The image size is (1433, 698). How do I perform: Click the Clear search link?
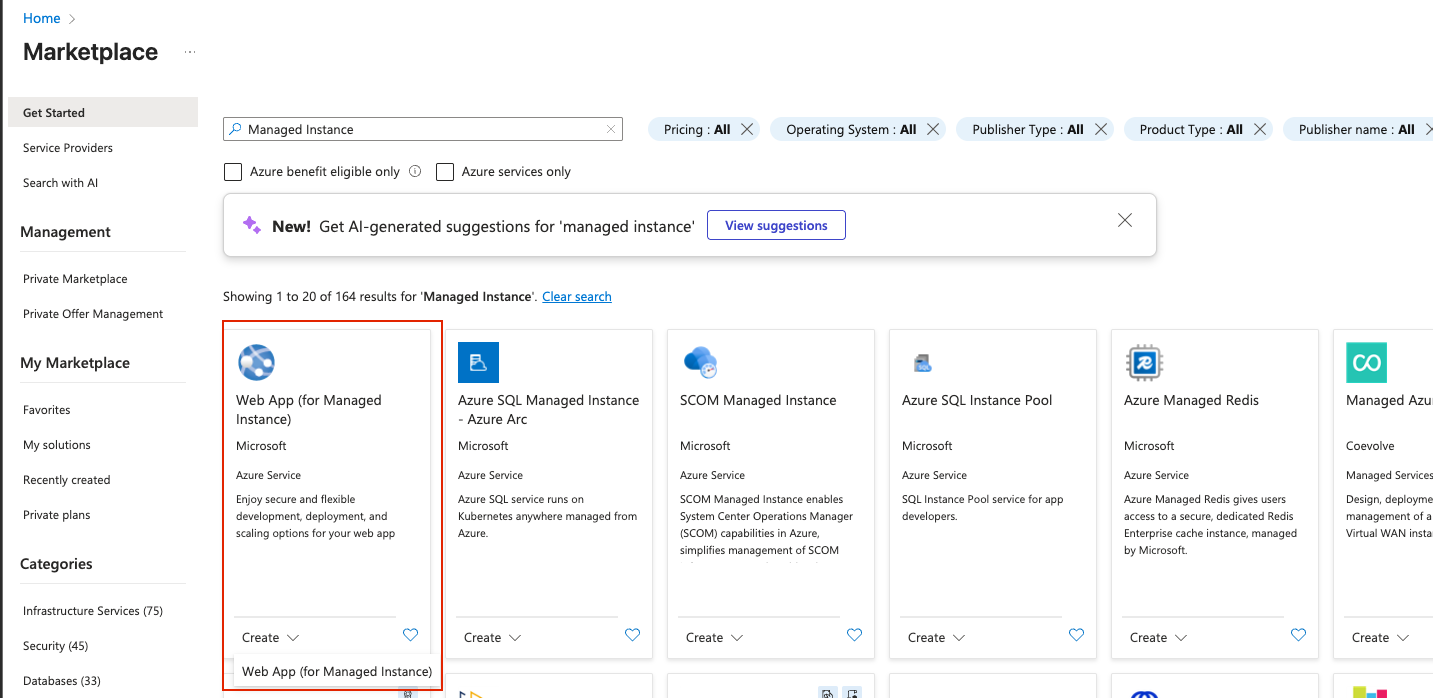pyautogui.click(x=577, y=297)
